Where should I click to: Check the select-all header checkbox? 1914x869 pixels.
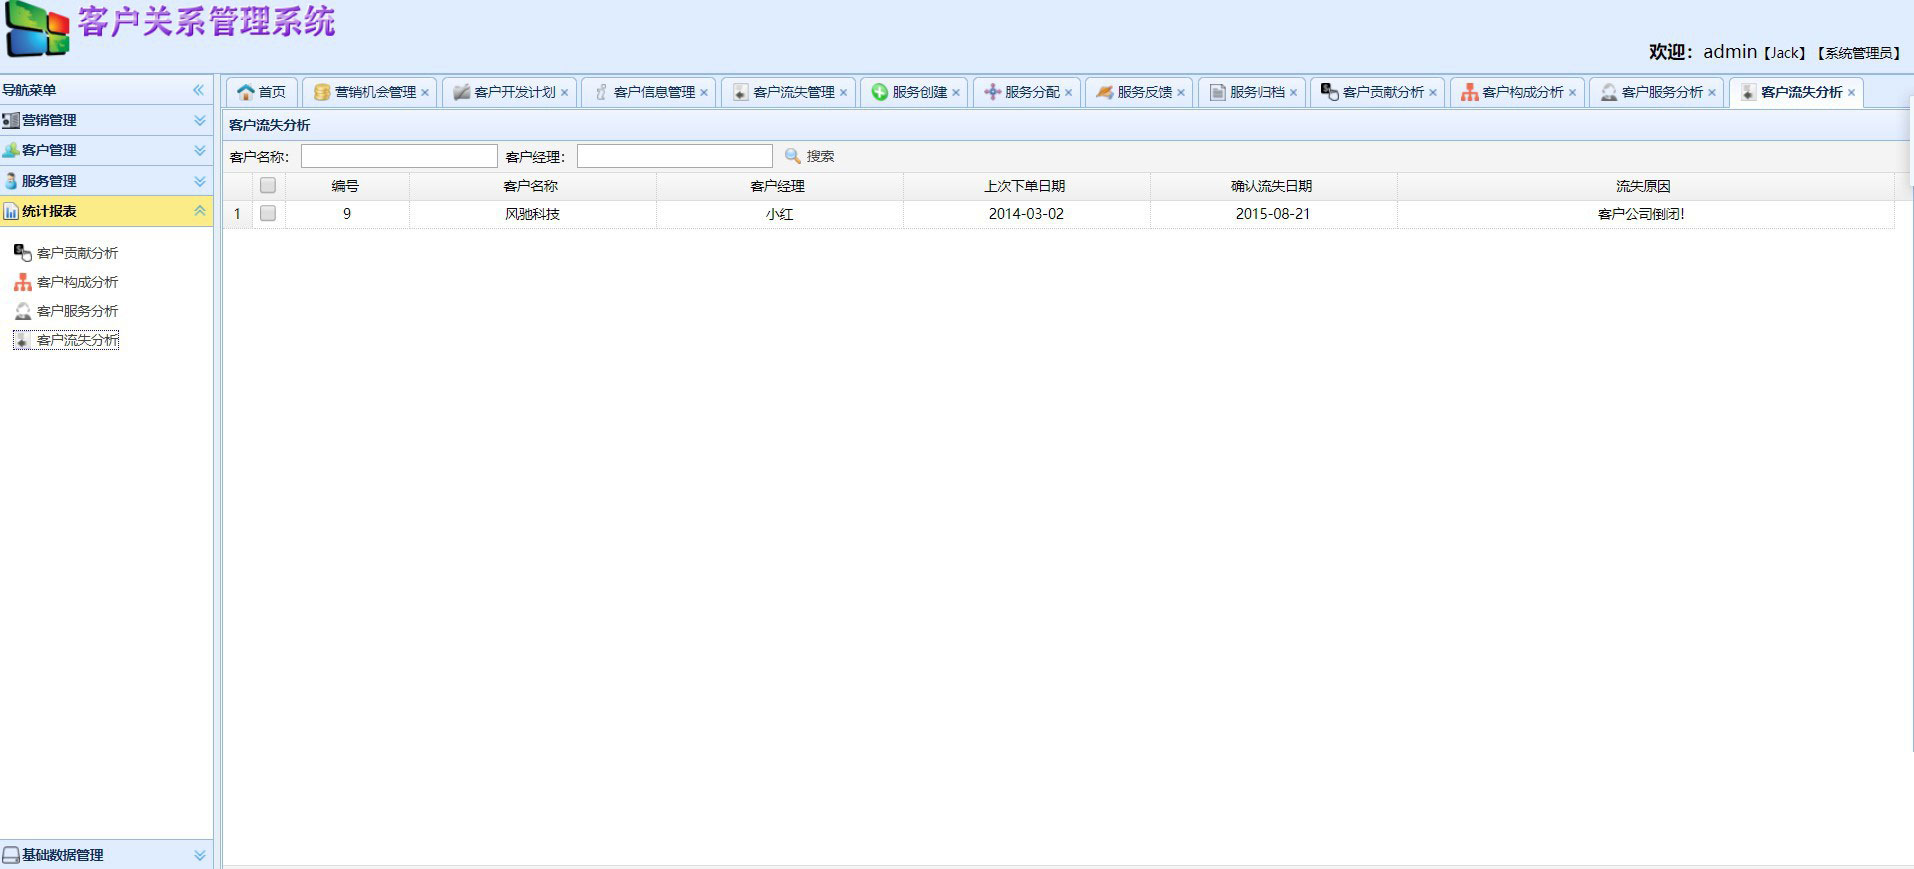point(268,185)
